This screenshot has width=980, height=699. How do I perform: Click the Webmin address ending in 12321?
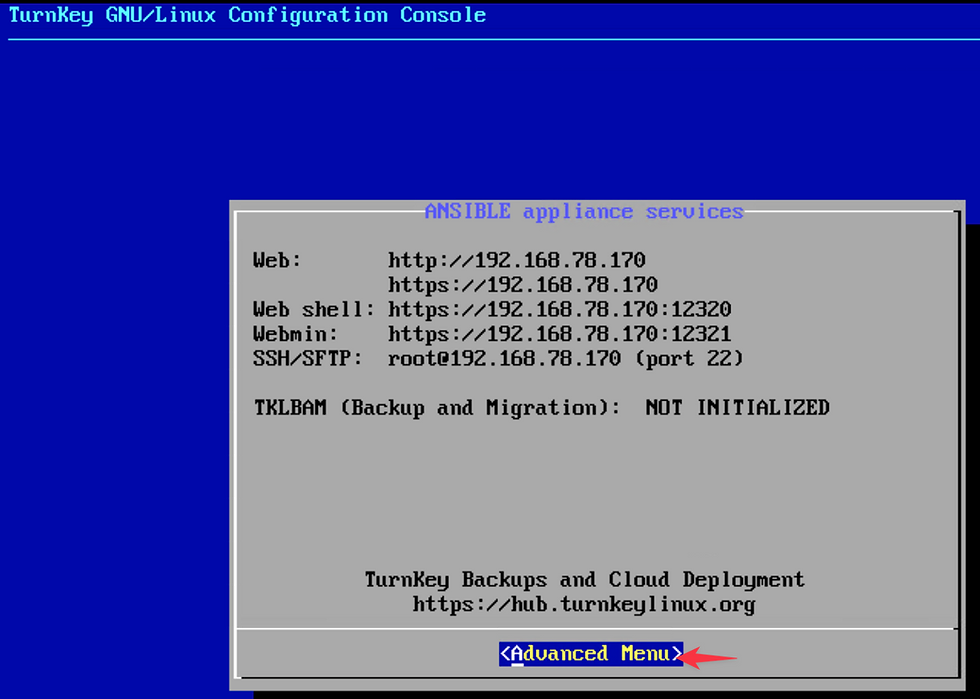[559, 334]
